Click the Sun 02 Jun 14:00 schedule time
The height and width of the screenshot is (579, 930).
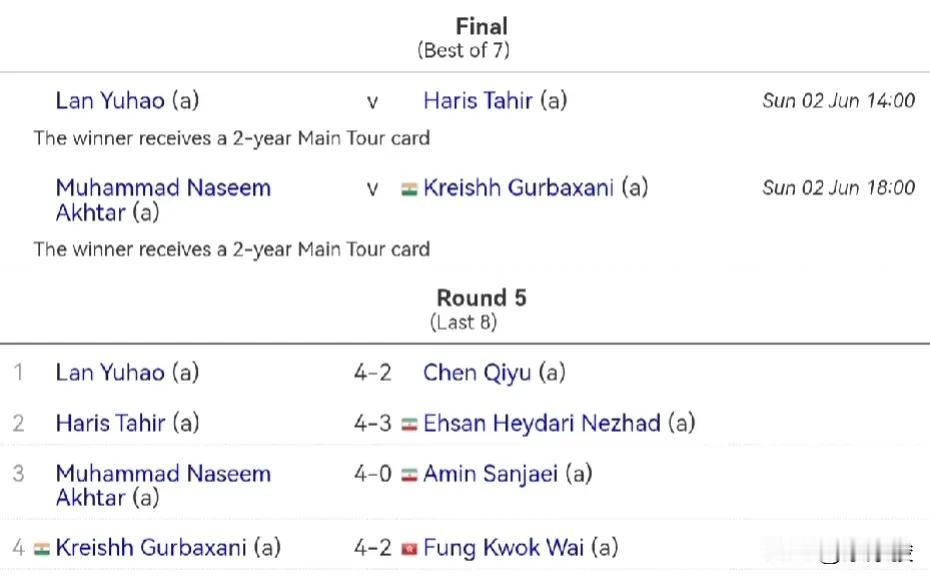coord(839,101)
